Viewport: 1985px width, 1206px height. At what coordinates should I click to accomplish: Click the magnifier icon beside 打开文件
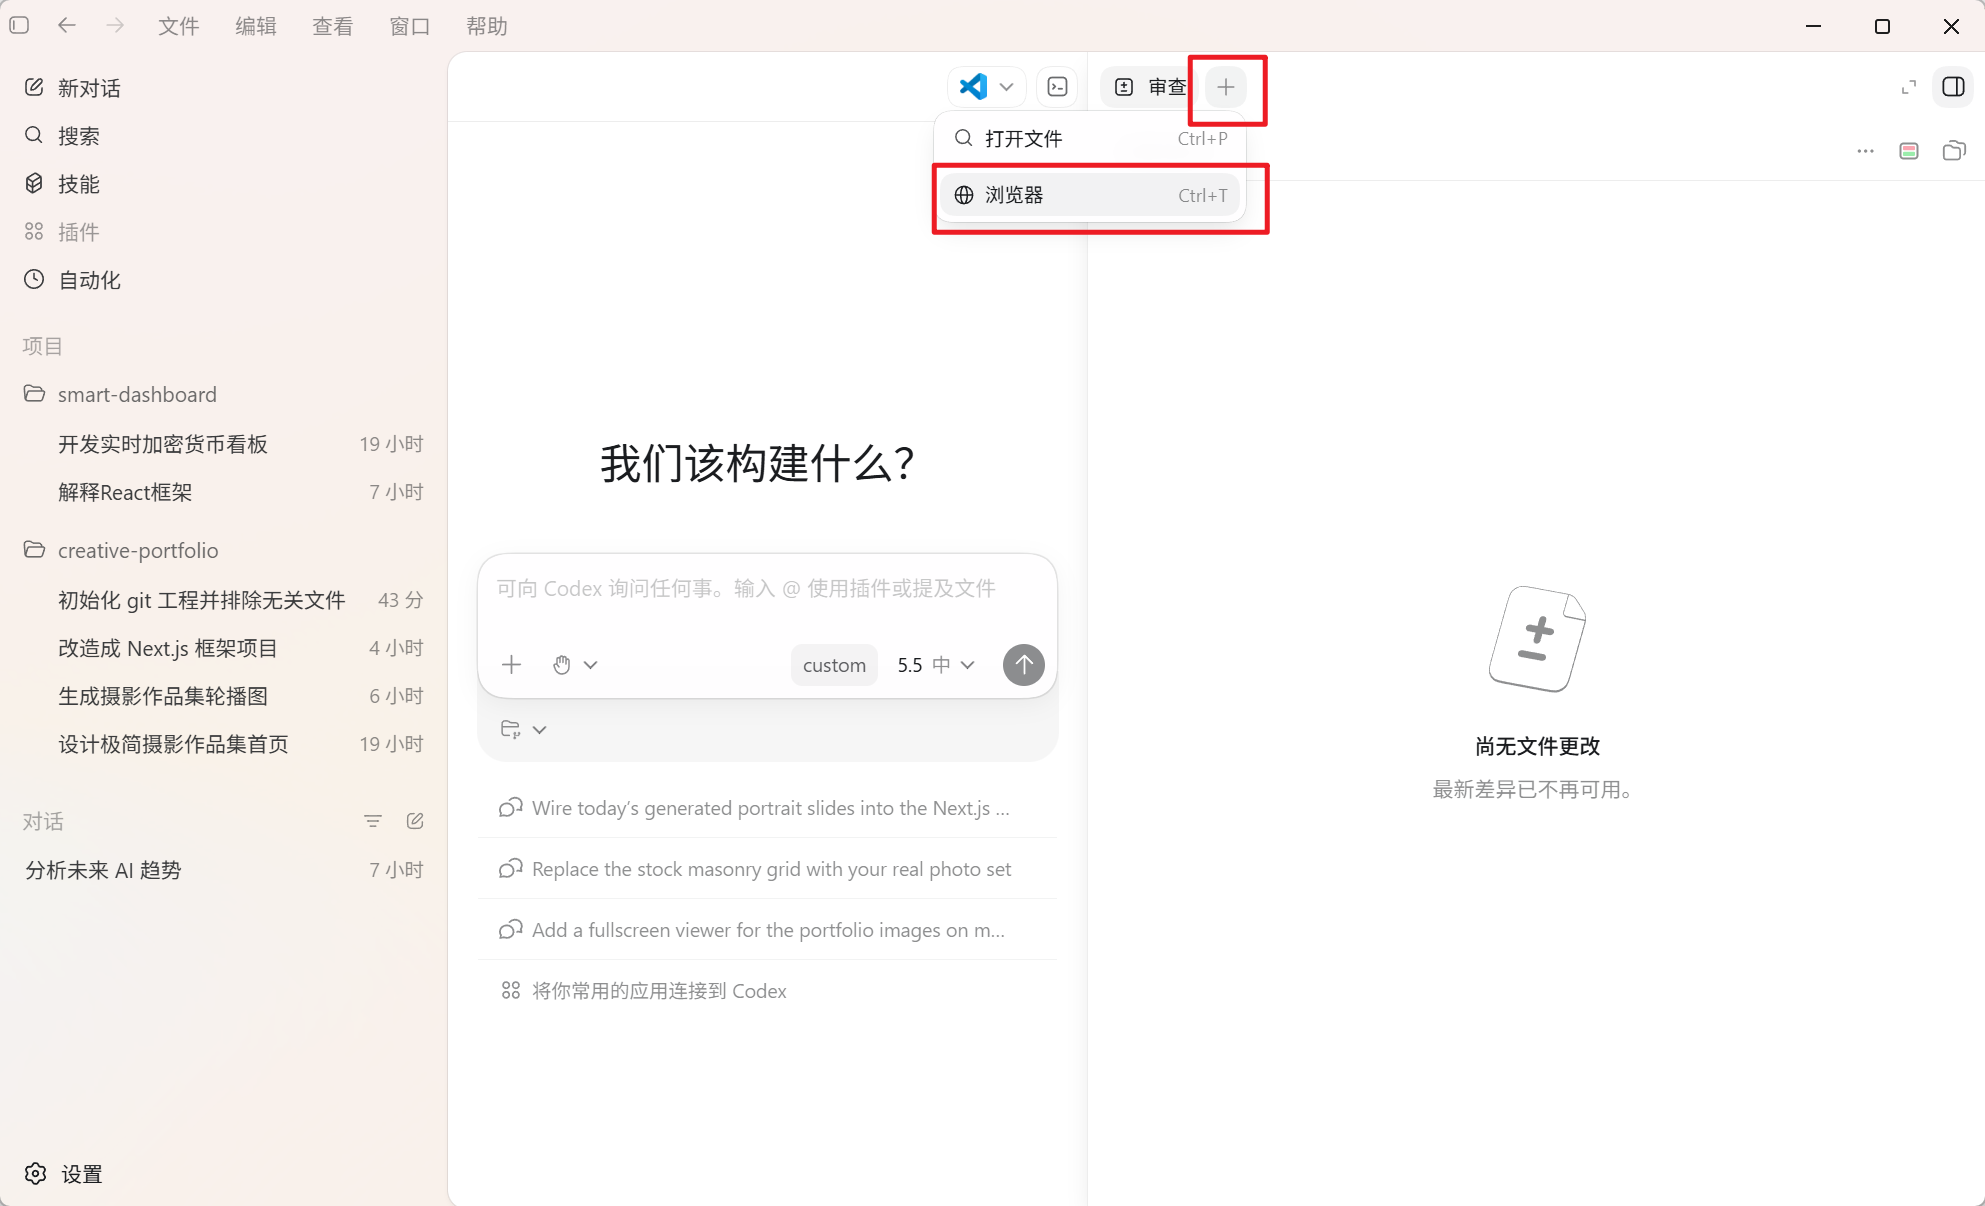pyautogui.click(x=964, y=138)
